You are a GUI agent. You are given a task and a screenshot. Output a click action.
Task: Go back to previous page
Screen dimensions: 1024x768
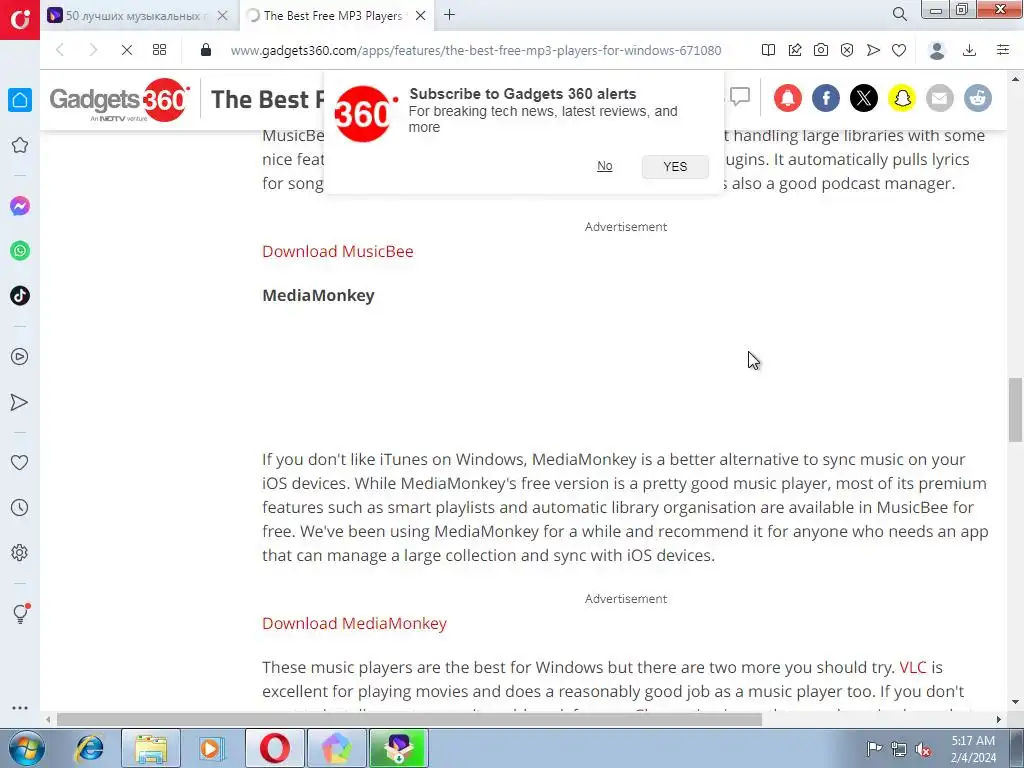tap(60, 50)
